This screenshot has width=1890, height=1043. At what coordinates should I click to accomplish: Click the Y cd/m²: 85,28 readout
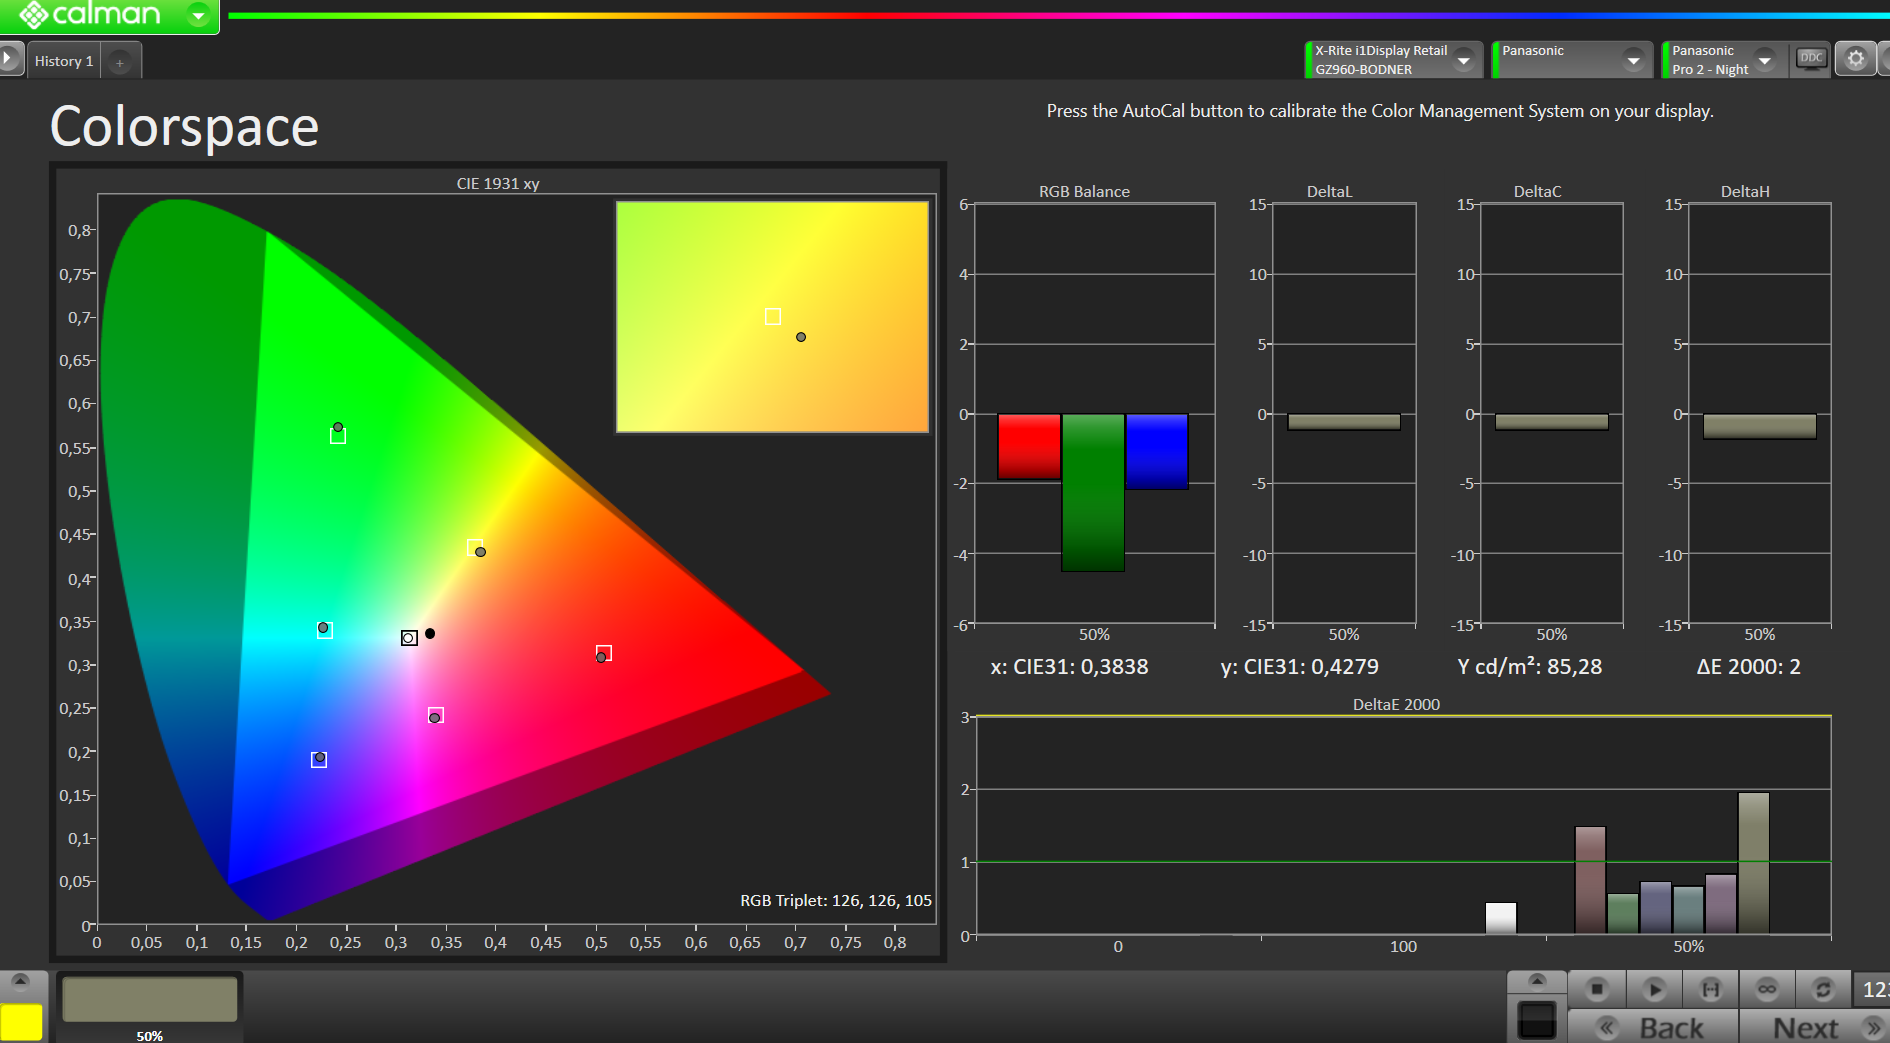[1529, 667]
